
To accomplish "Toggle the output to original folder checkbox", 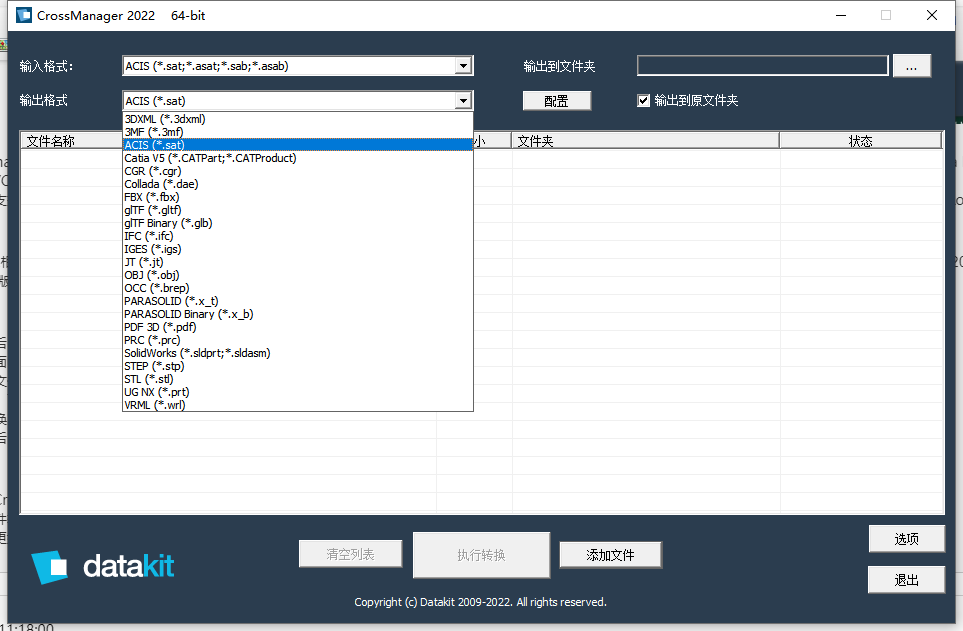I will point(643,101).
